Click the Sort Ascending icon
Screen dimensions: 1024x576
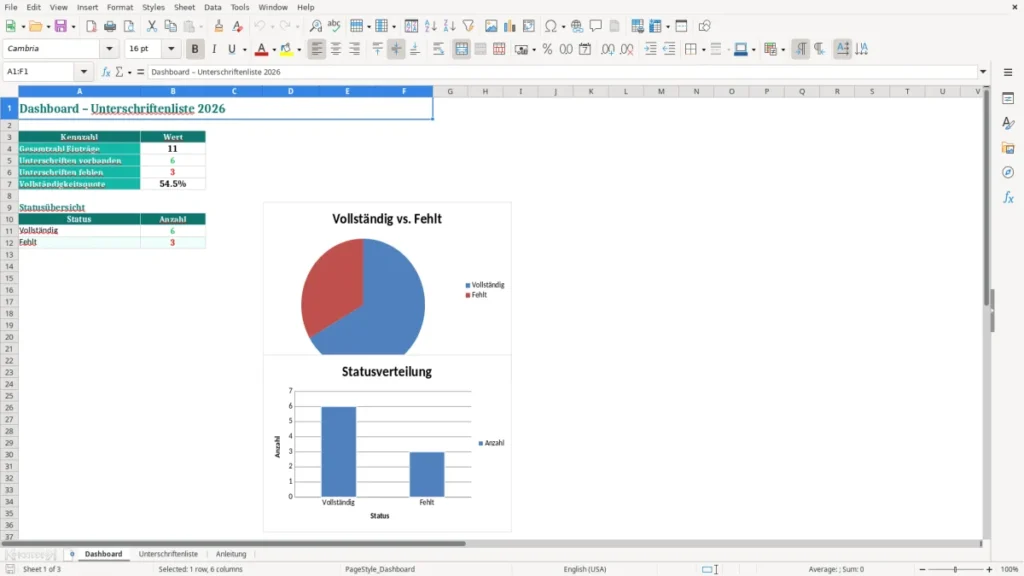[430, 26]
